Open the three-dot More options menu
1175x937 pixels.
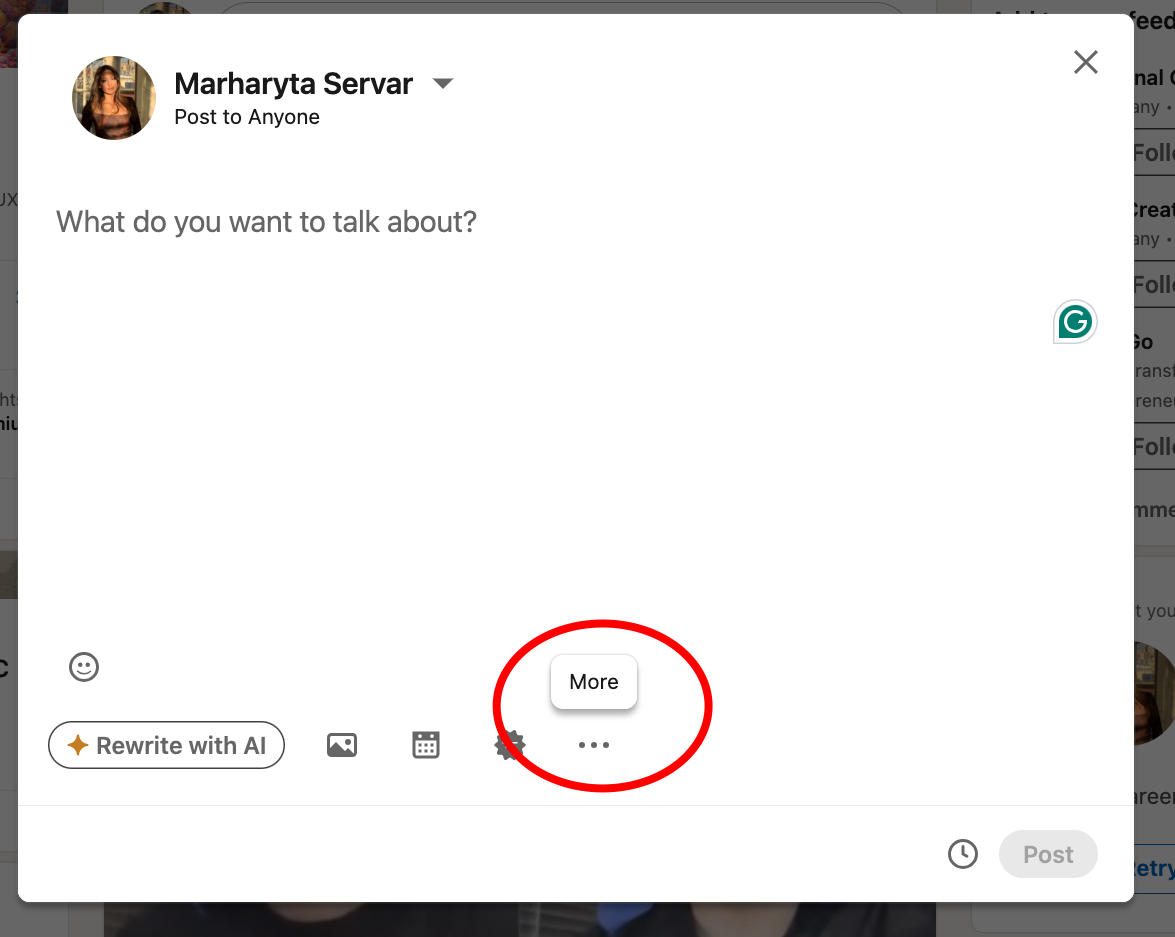pos(593,744)
